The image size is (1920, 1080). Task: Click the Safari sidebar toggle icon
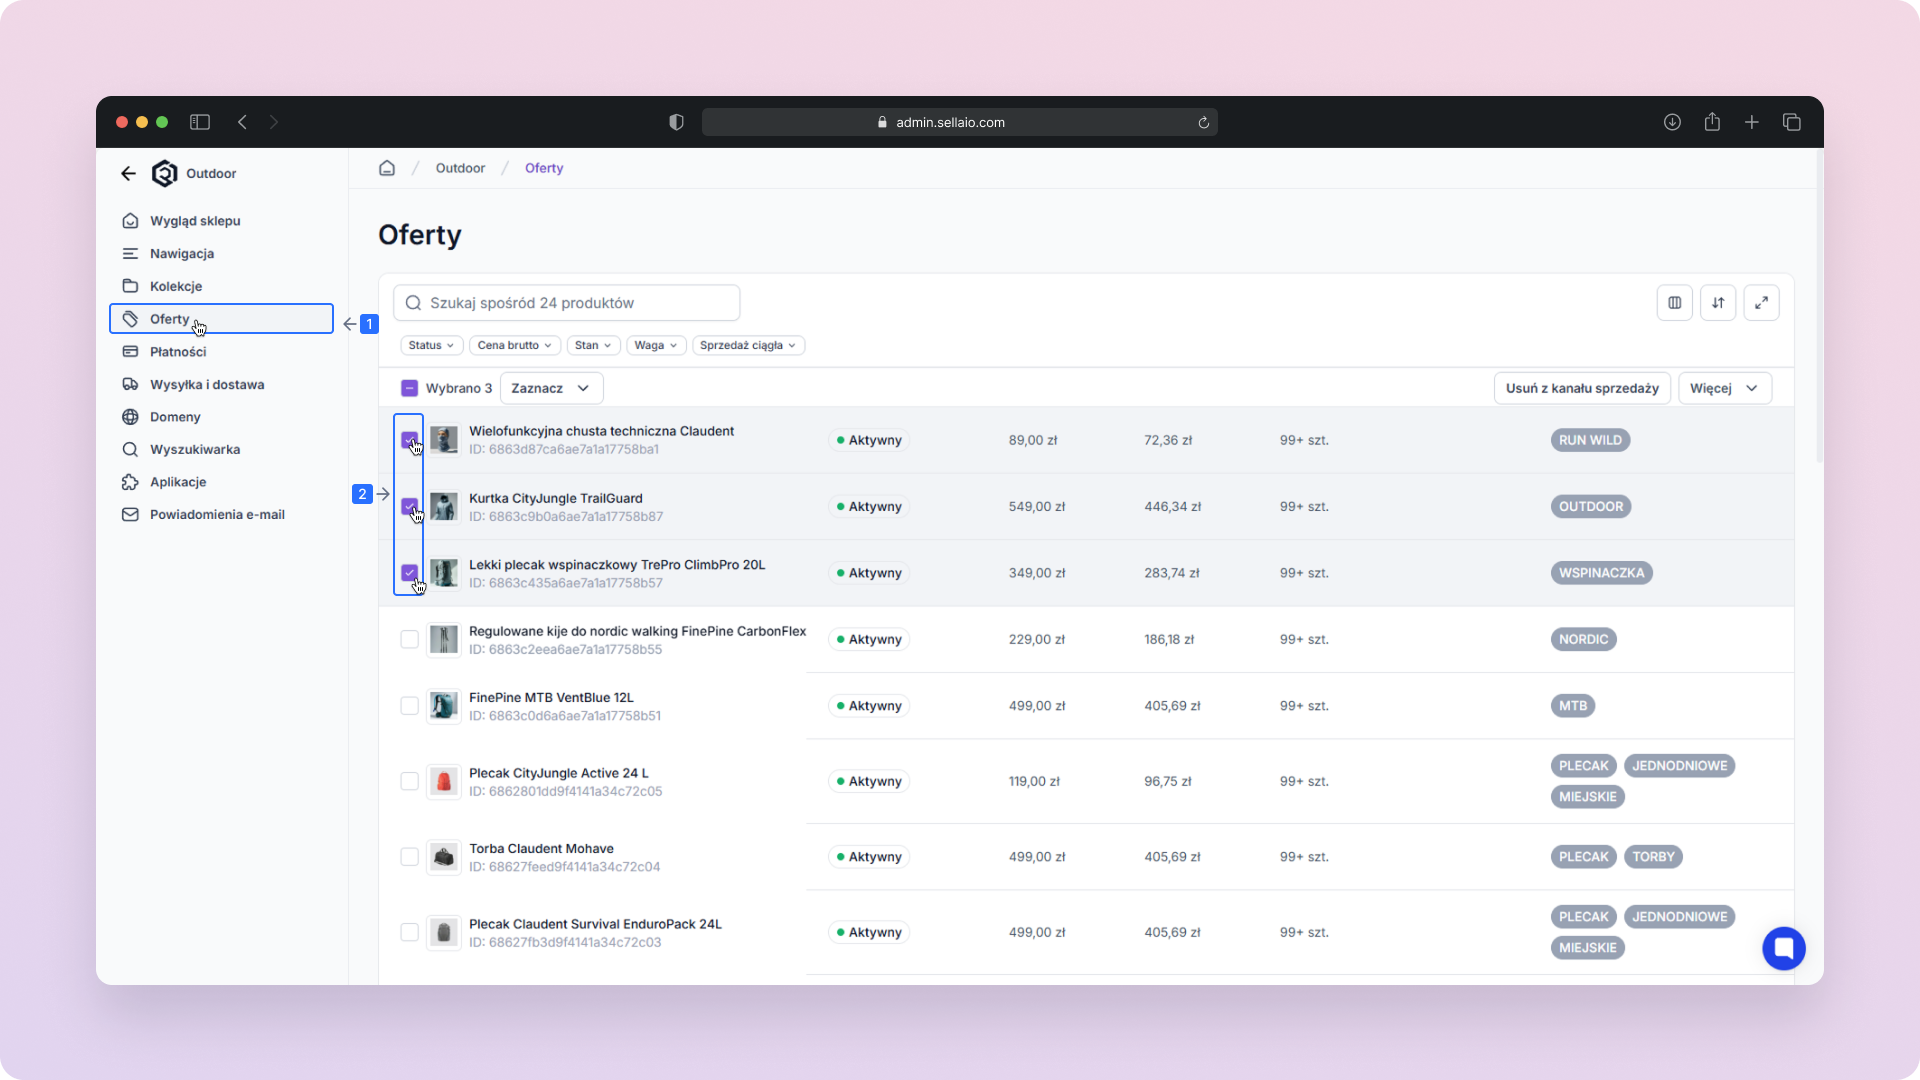[200, 122]
